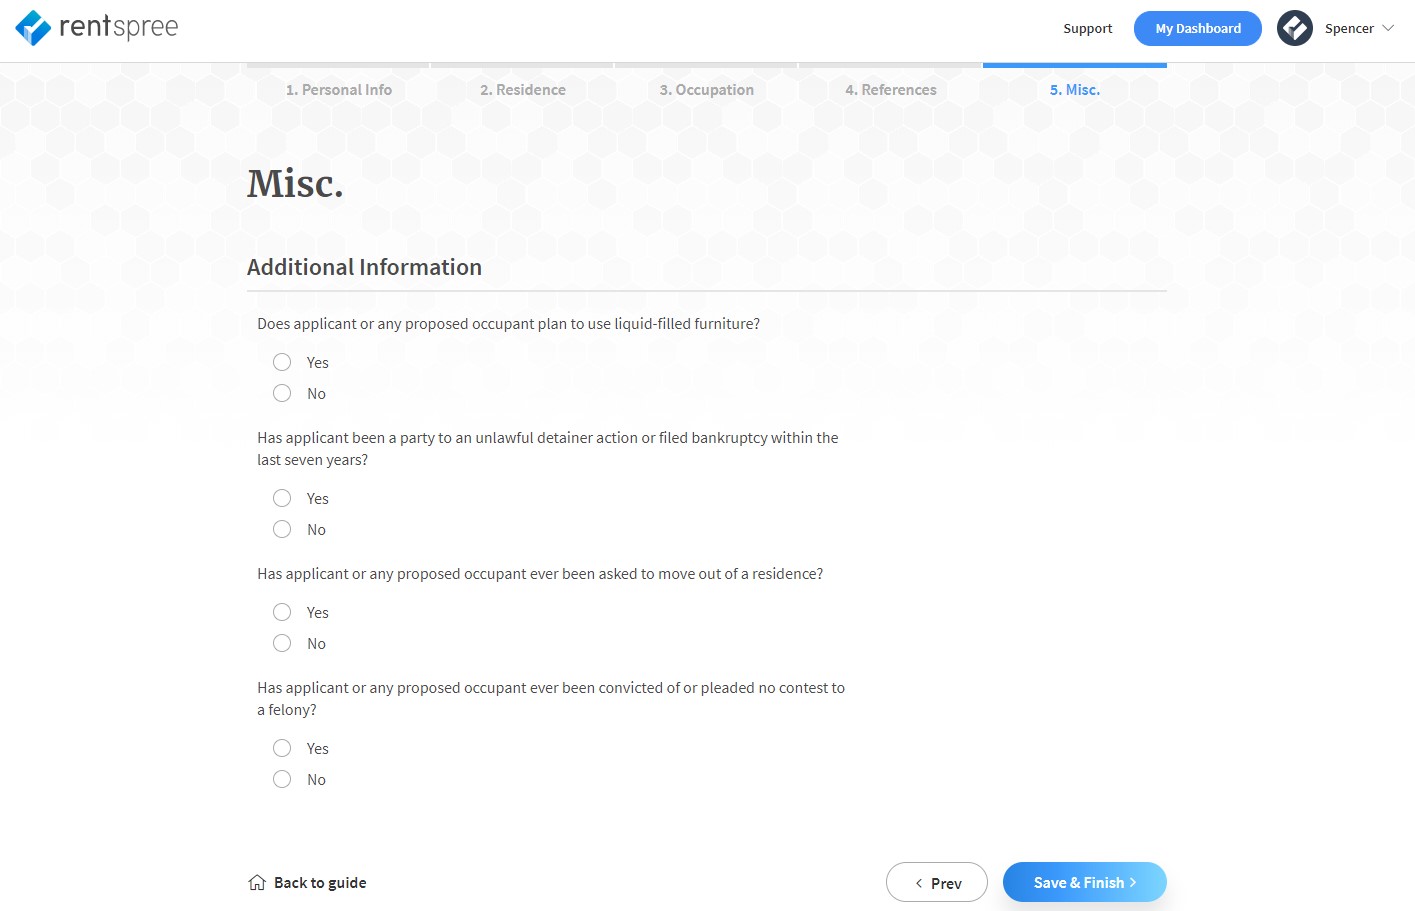Click the Additional Information section heading

pyautogui.click(x=364, y=267)
